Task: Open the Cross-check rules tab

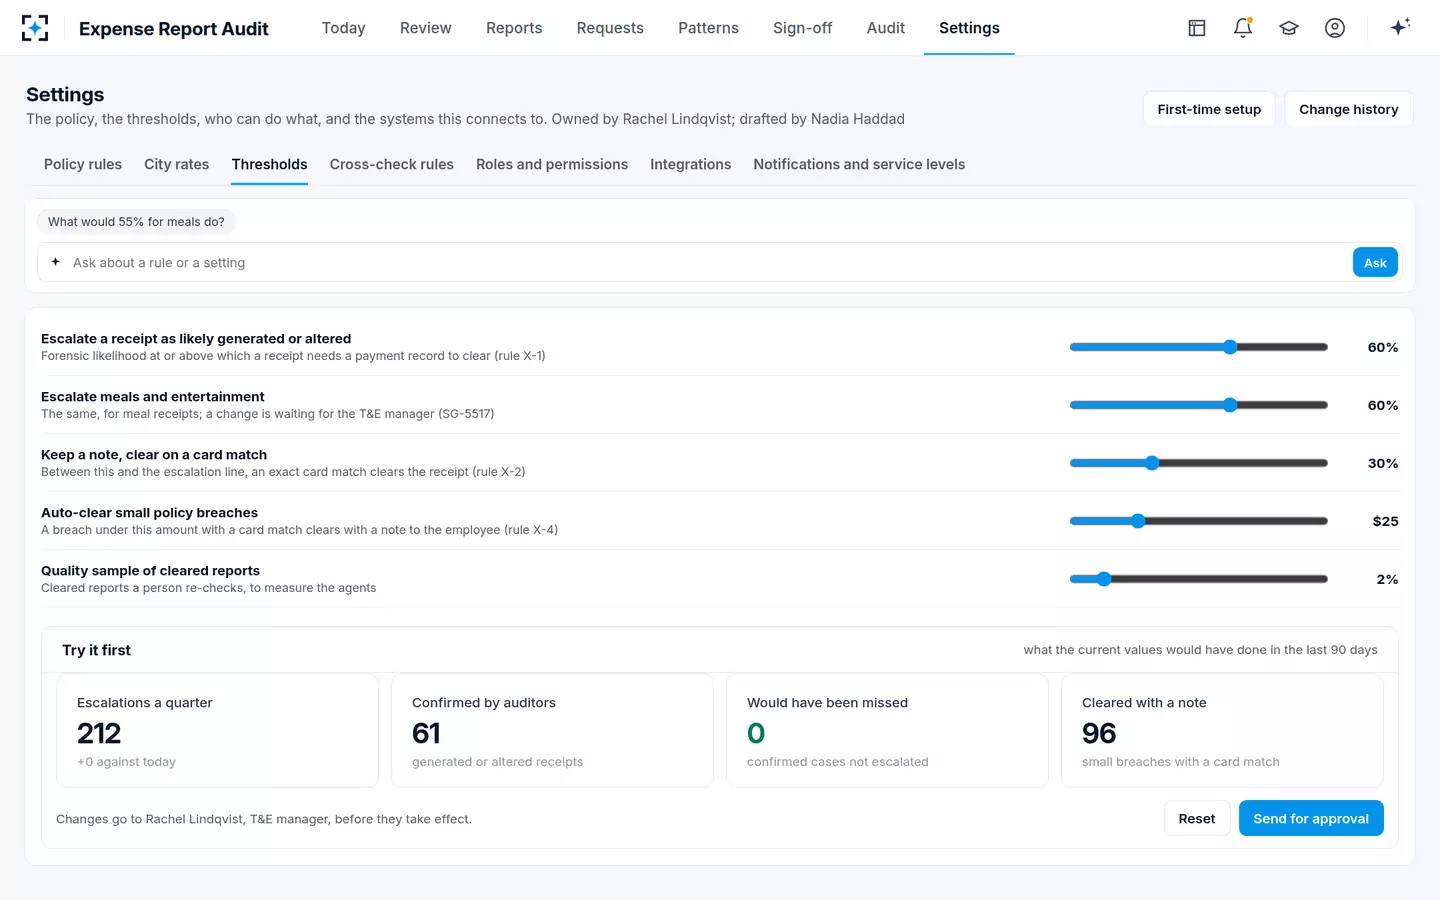Action: click(x=392, y=164)
